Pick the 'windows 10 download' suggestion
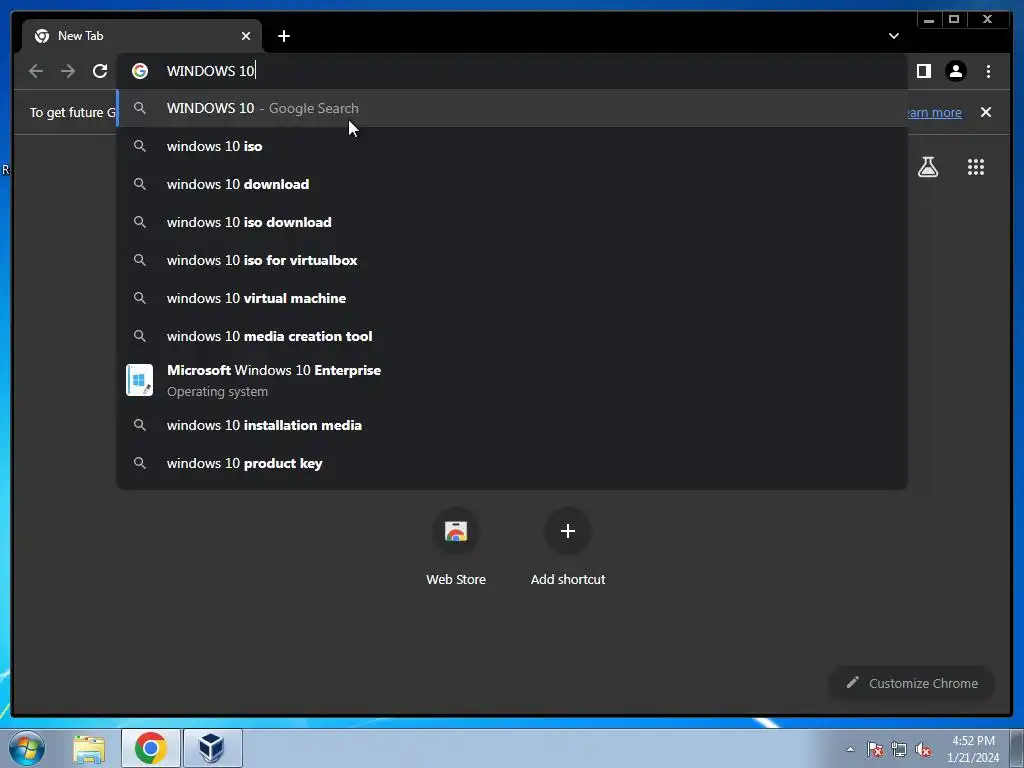The height and width of the screenshot is (768, 1024). coord(512,184)
